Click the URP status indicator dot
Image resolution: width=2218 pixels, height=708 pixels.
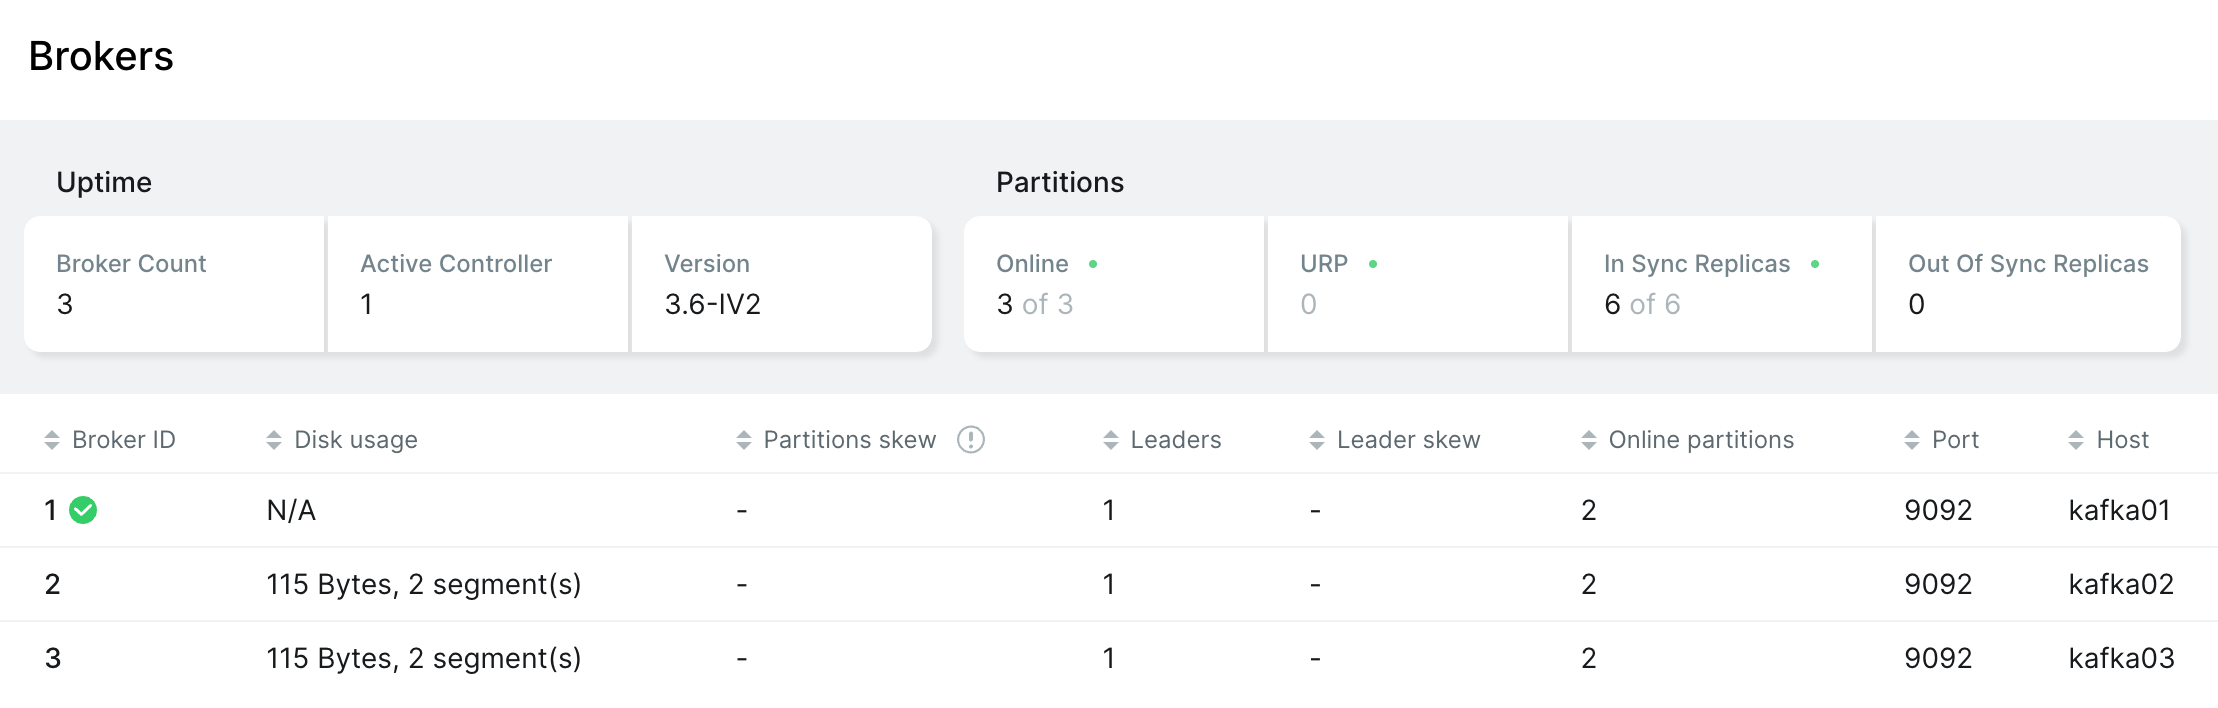(1373, 264)
